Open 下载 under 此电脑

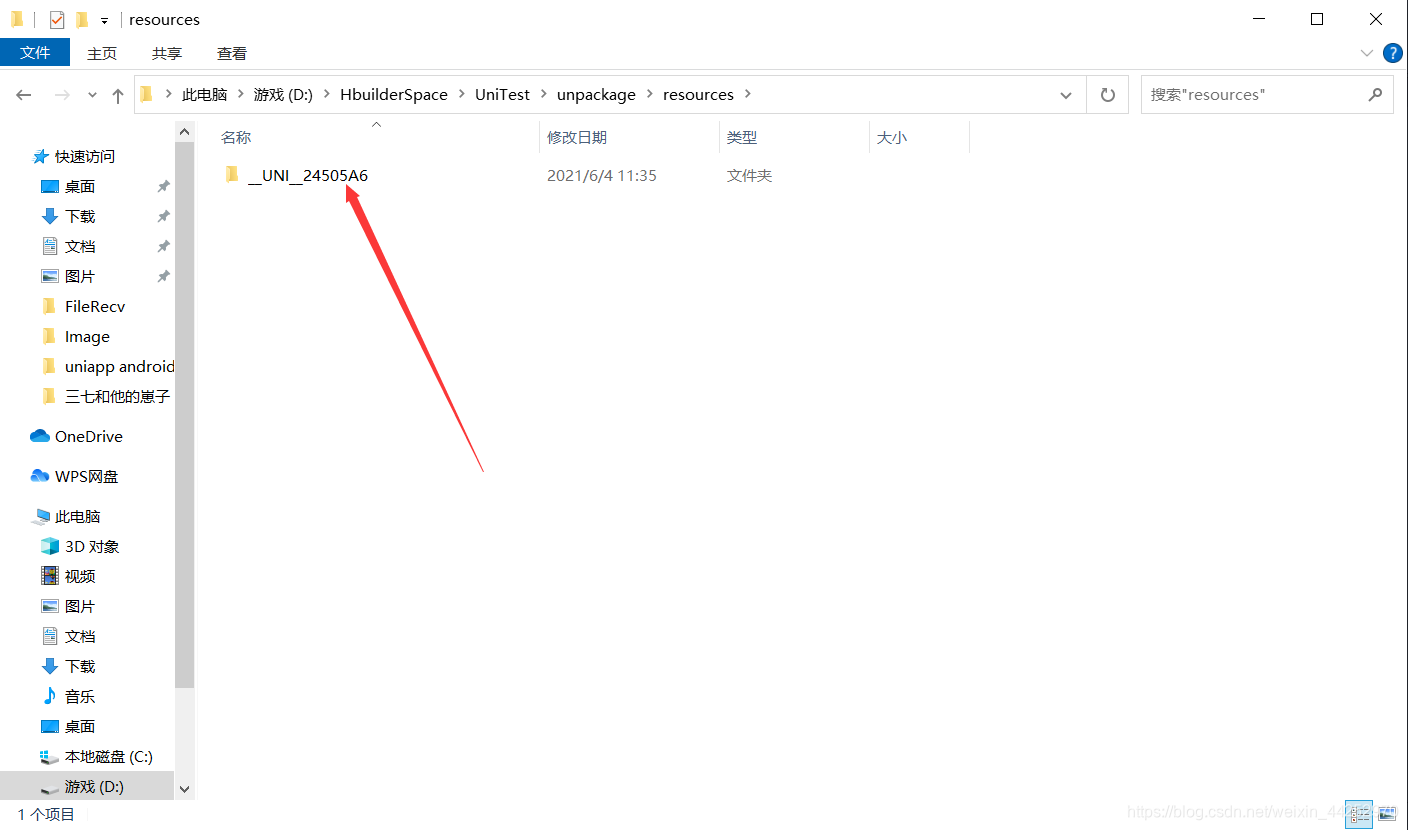80,666
